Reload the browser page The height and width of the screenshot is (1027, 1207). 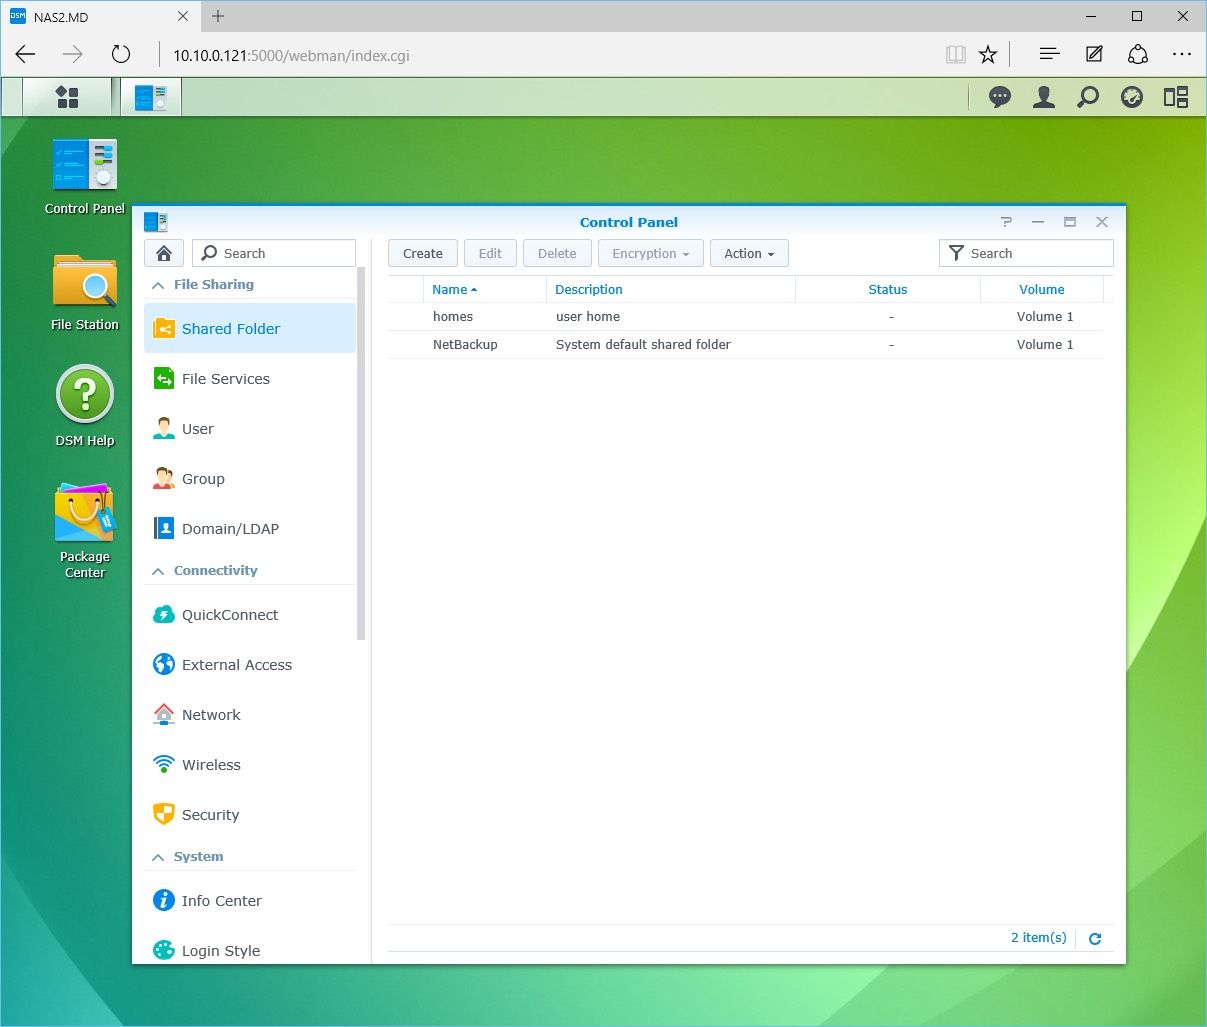coord(121,55)
